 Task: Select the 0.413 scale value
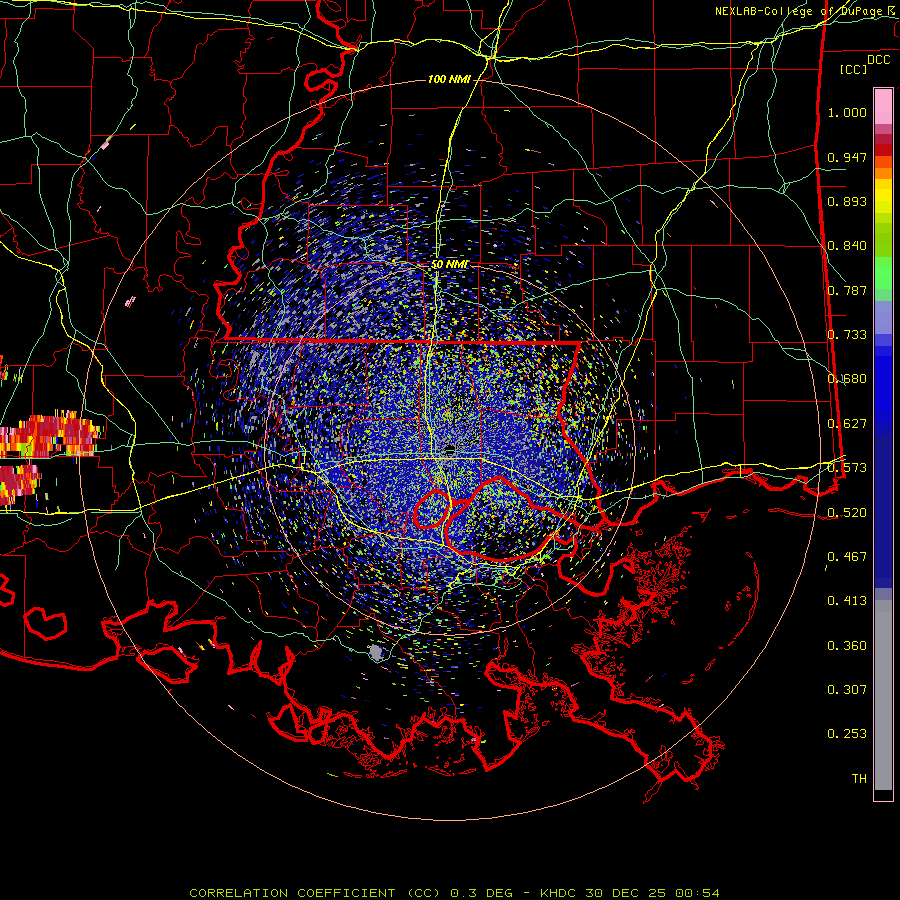pyautogui.click(x=847, y=601)
